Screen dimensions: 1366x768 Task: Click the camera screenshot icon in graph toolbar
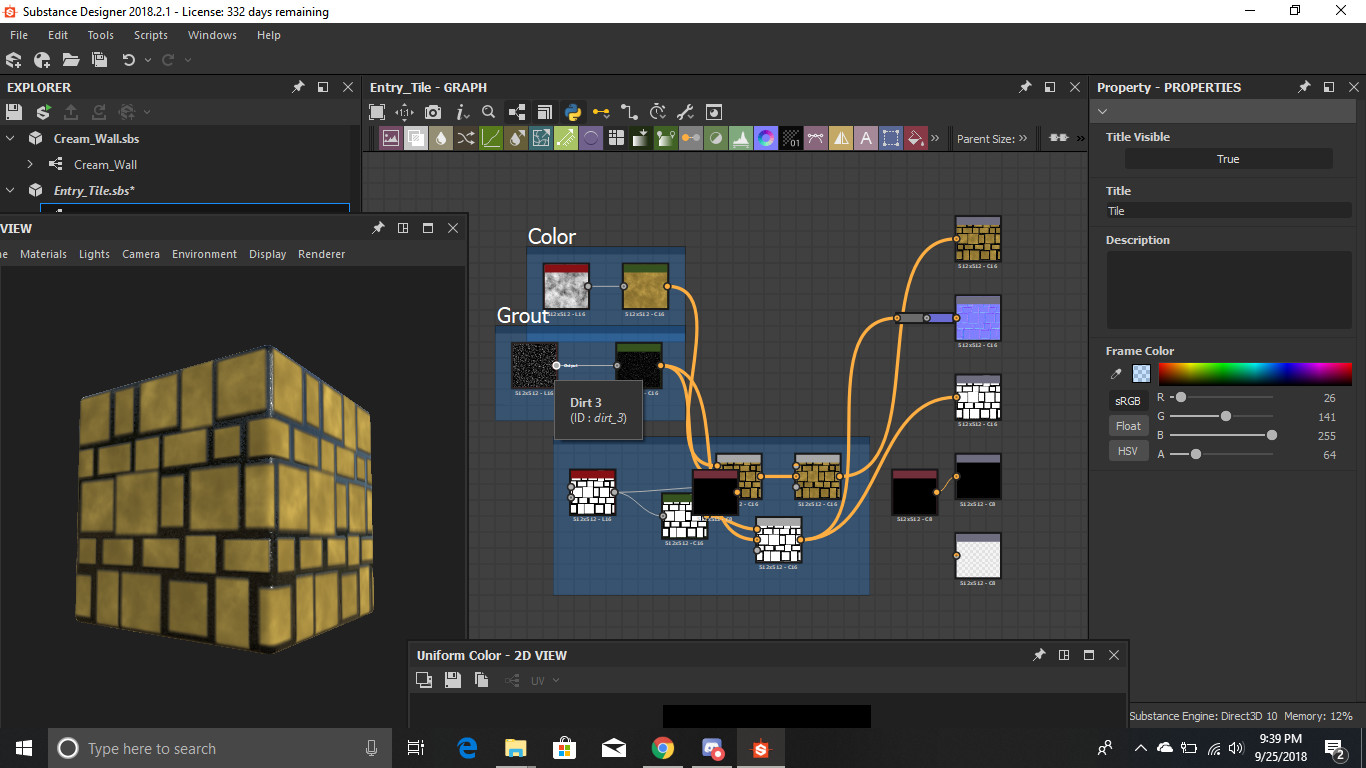tap(433, 112)
